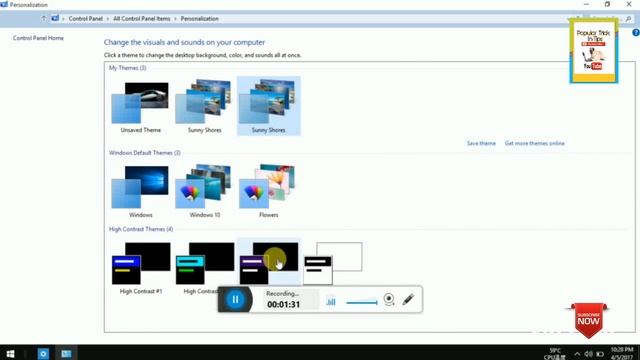Click the search magnifier icon
Image resolution: width=640 pixels, height=360 pixels.
tap(628, 19)
